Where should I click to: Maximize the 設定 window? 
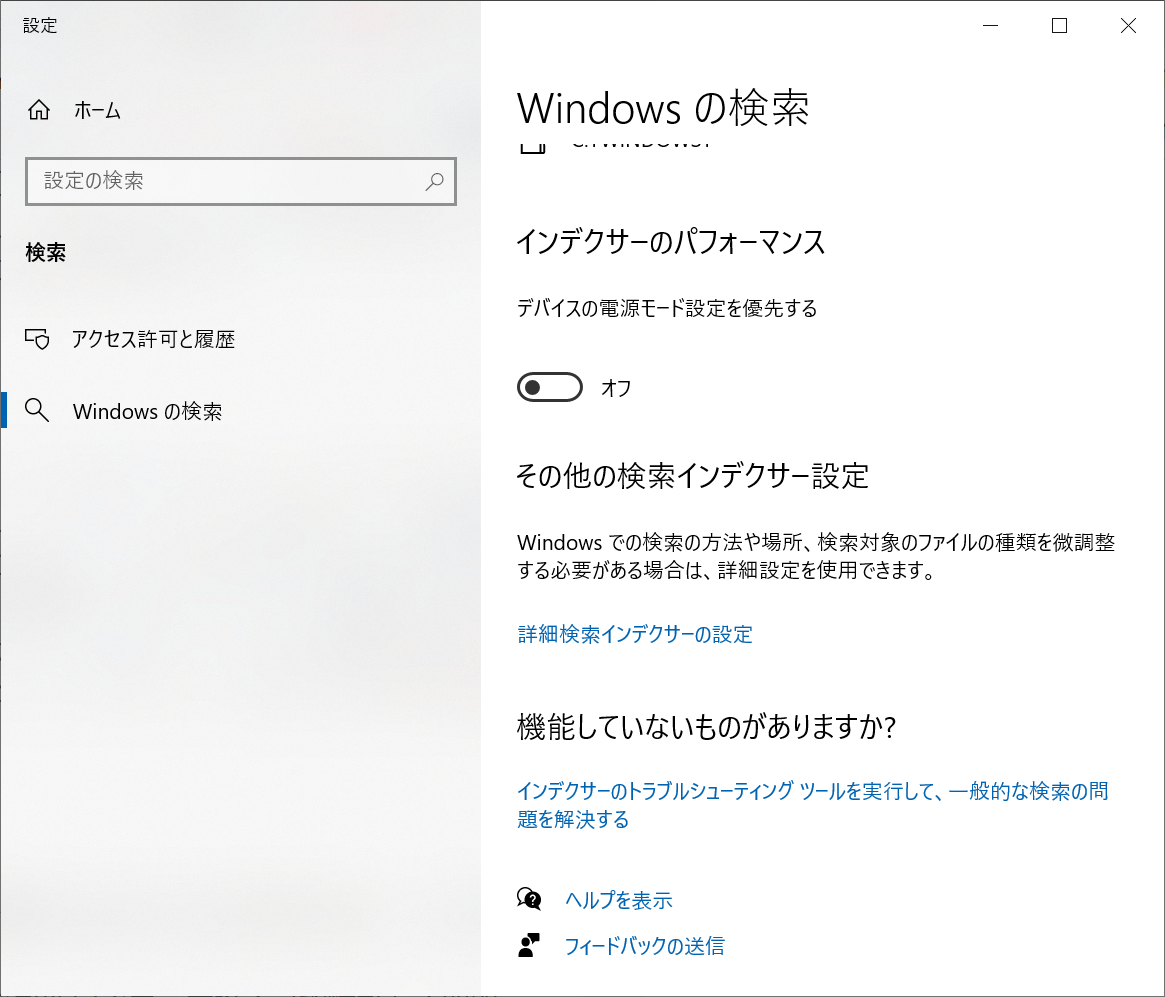1059,25
